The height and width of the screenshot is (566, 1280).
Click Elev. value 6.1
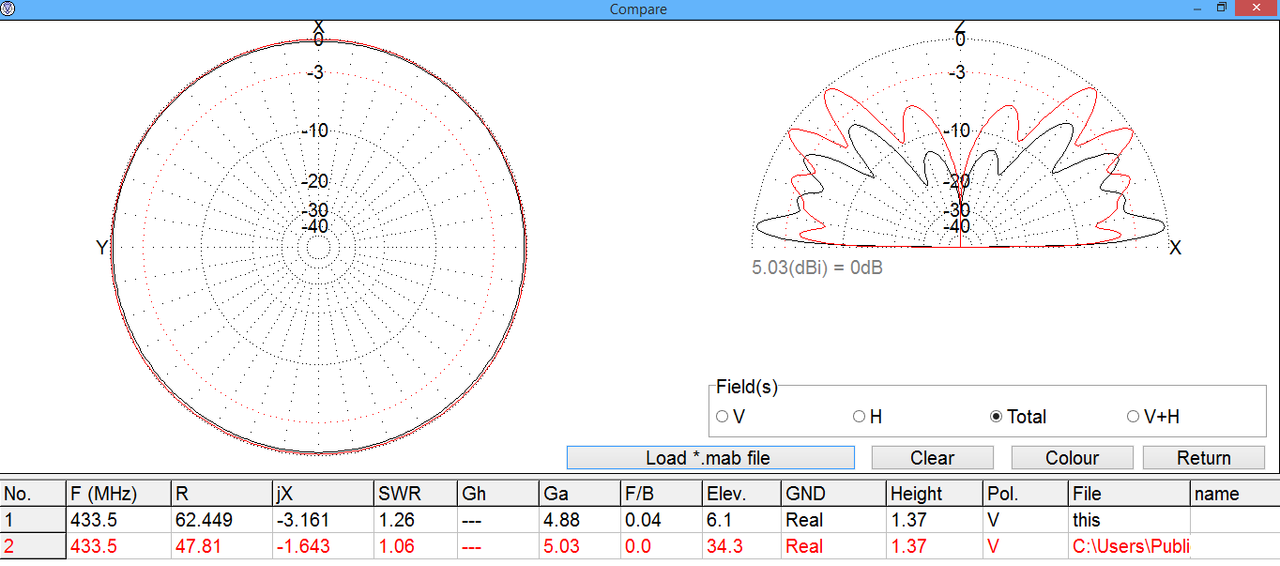click(x=719, y=520)
